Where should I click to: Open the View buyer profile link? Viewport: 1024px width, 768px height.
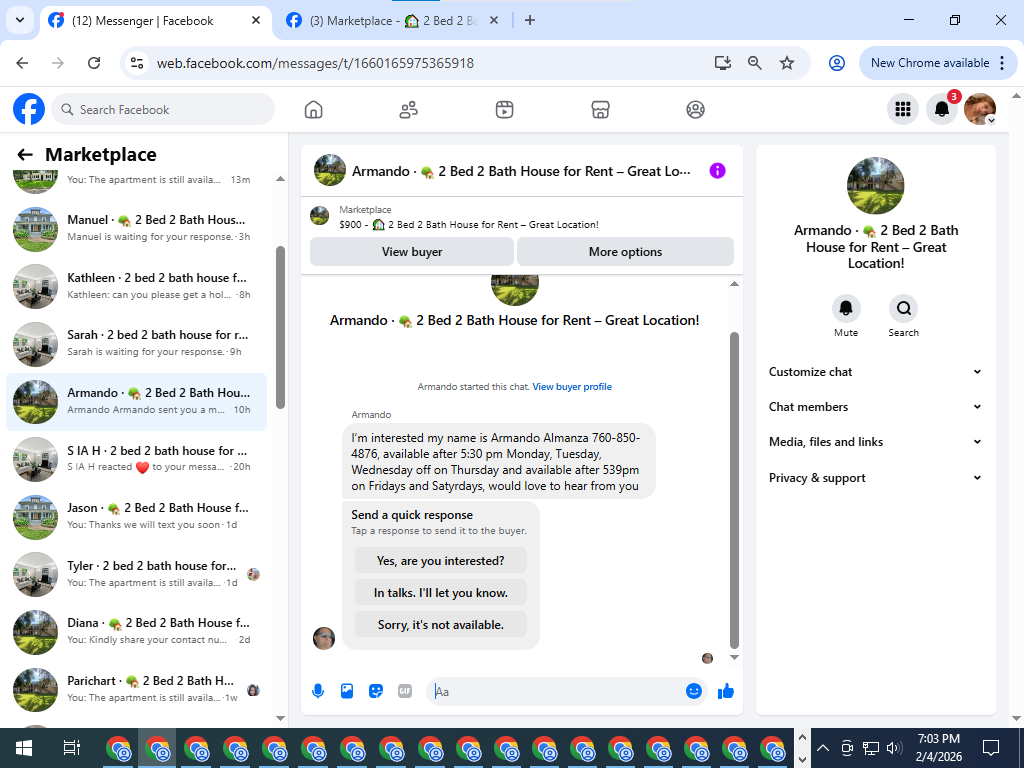click(x=572, y=387)
